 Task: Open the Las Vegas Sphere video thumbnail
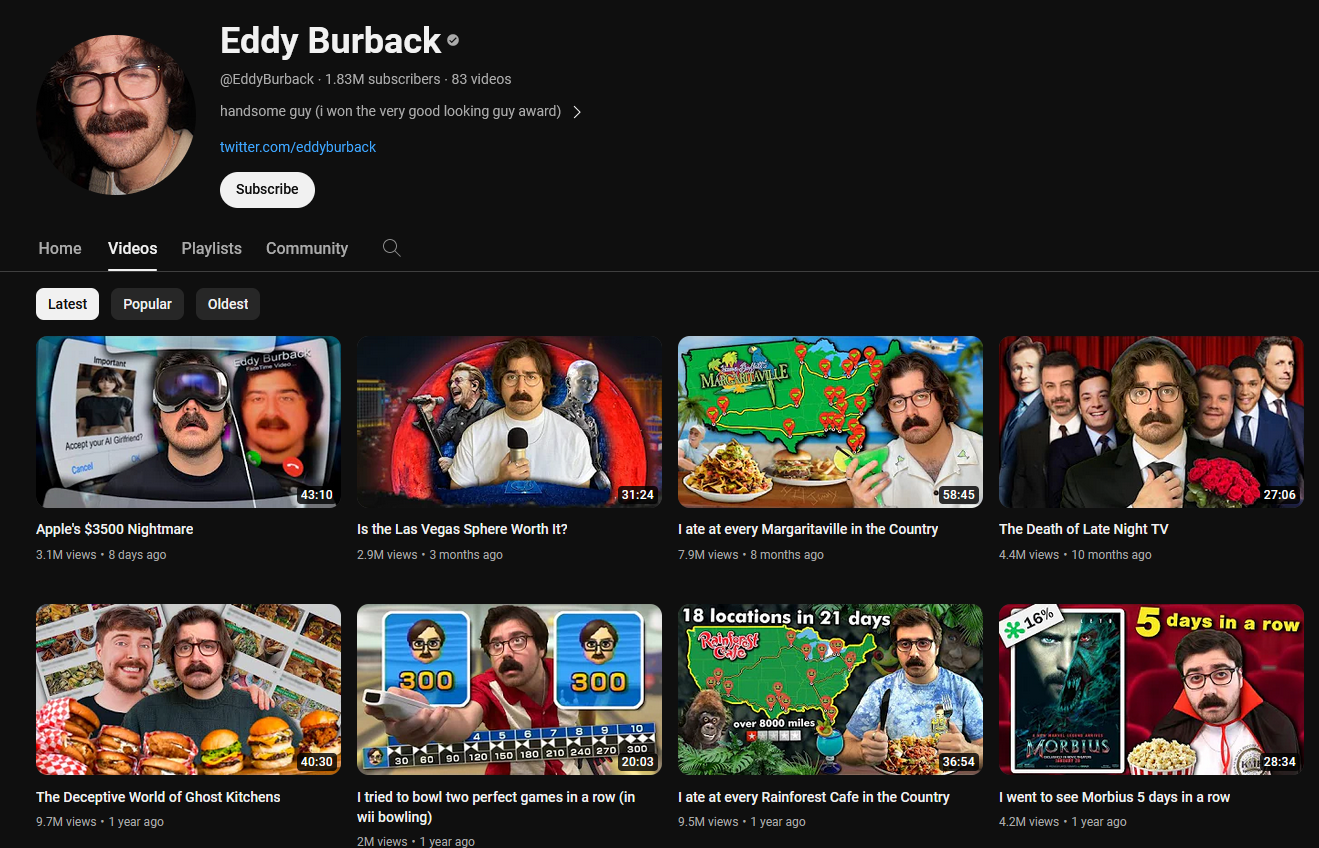click(509, 422)
